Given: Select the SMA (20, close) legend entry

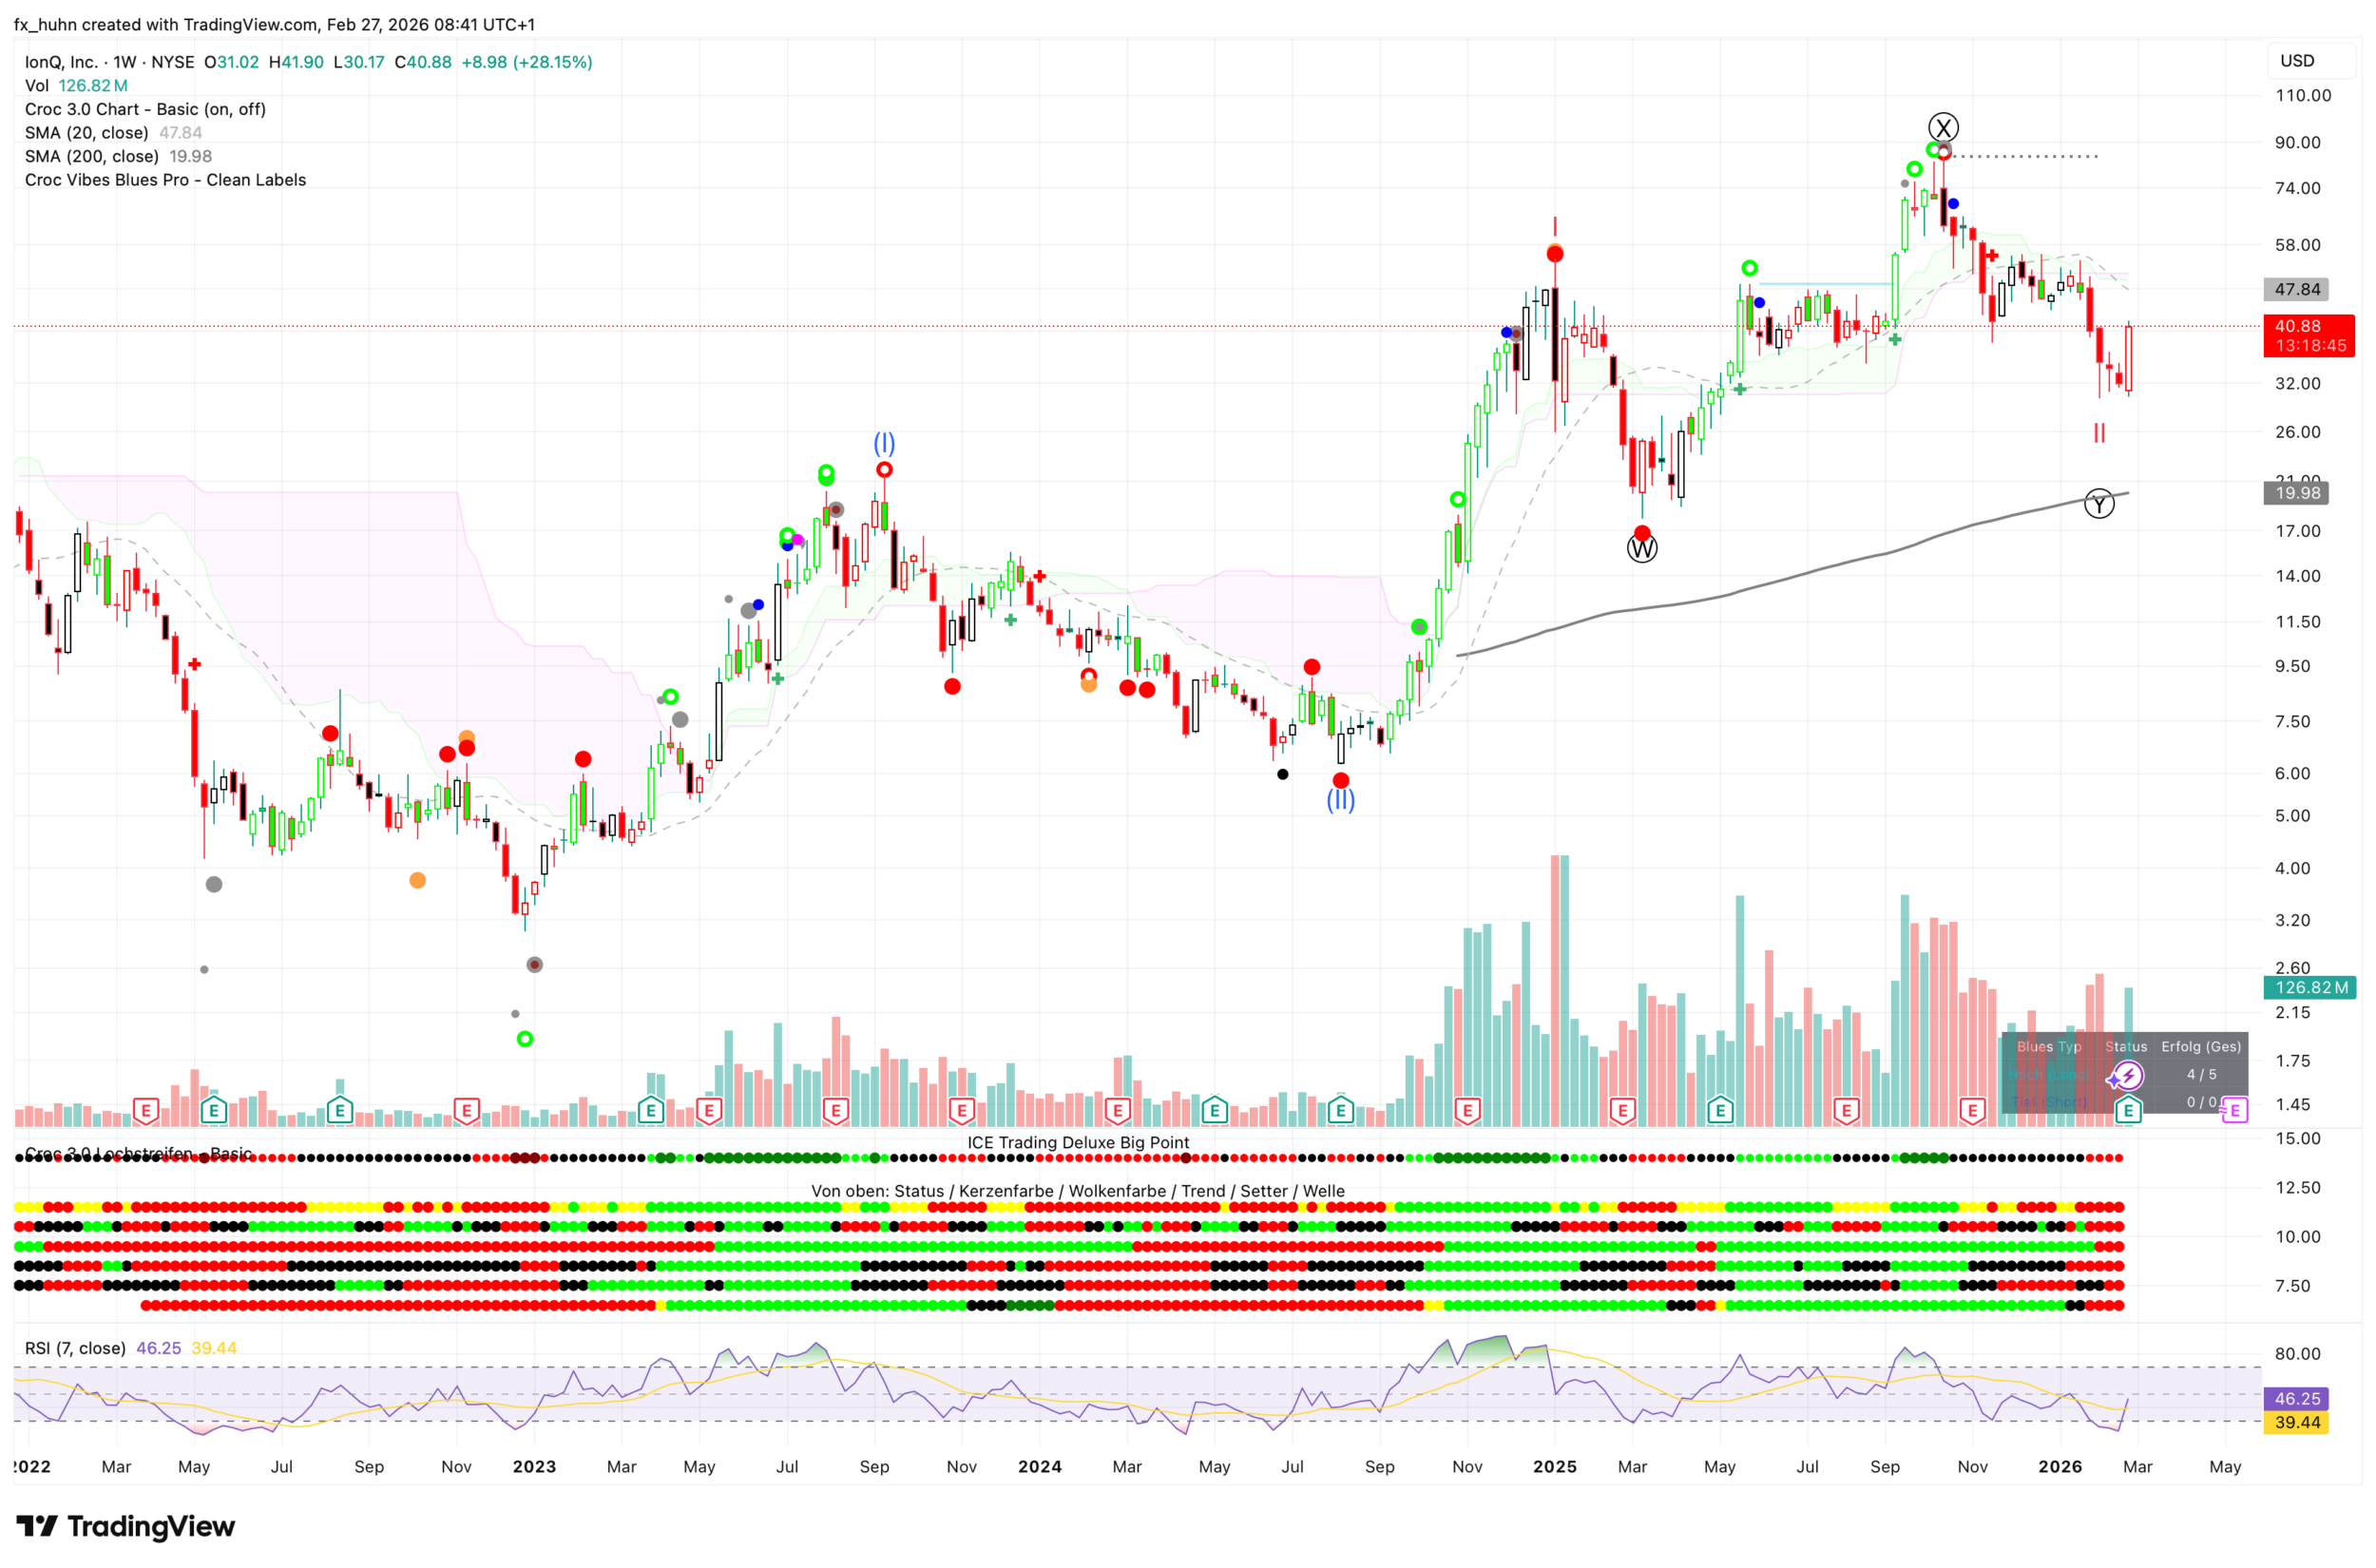Looking at the screenshot, I should click(87, 133).
